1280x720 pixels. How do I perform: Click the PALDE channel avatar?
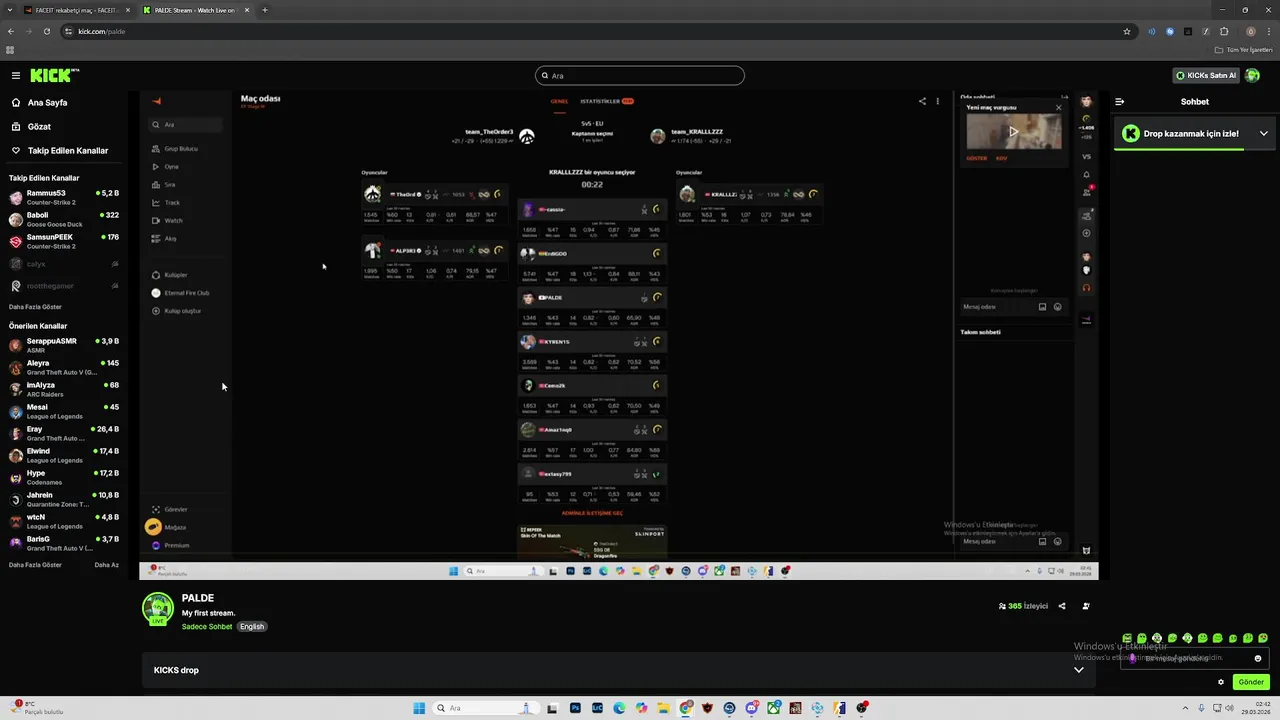[158, 609]
